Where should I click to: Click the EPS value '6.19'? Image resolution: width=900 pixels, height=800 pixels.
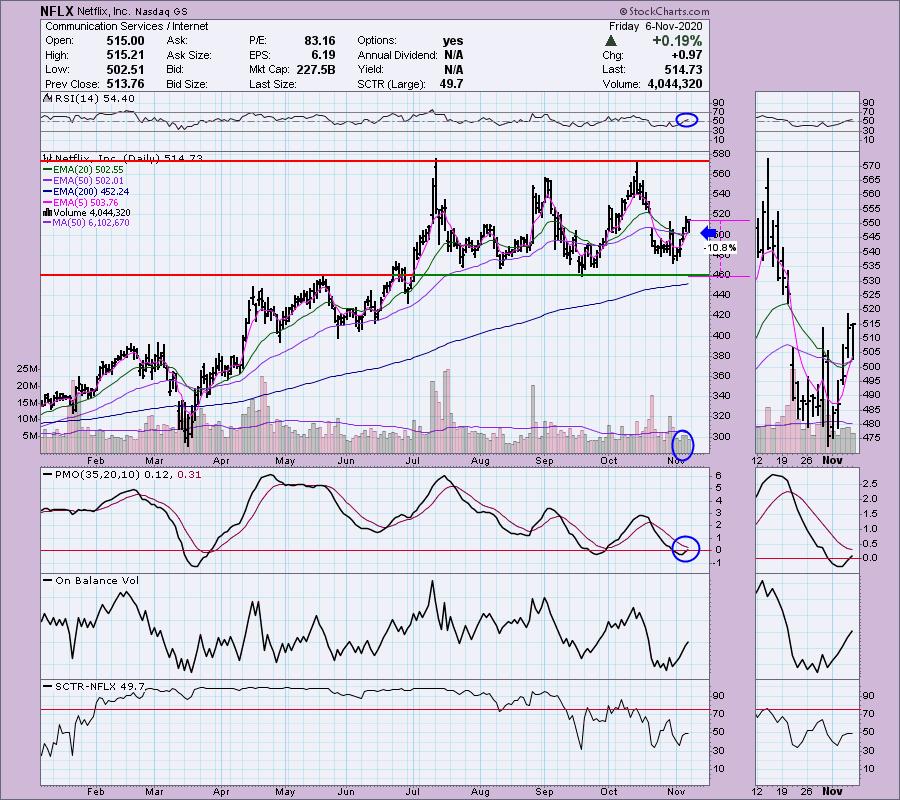[x=323, y=55]
